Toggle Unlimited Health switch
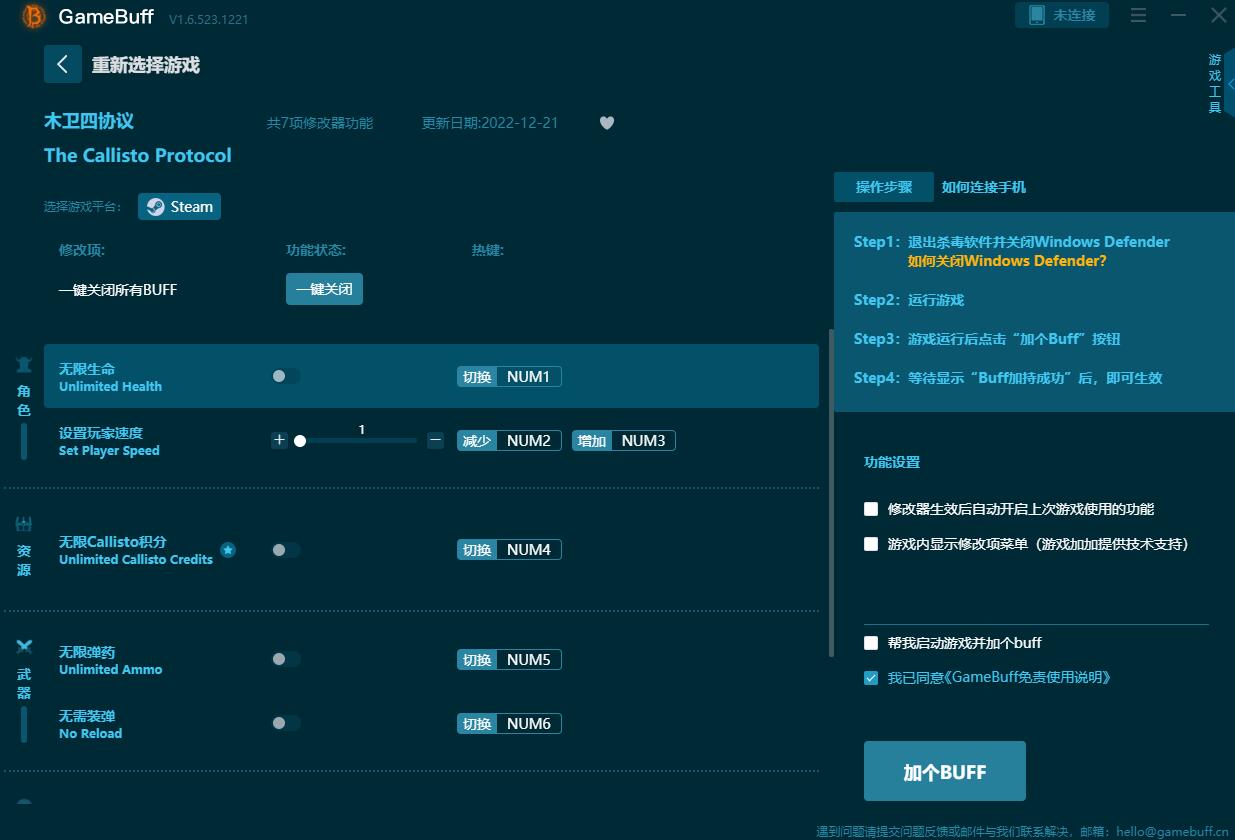 pyautogui.click(x=286, y=376)
